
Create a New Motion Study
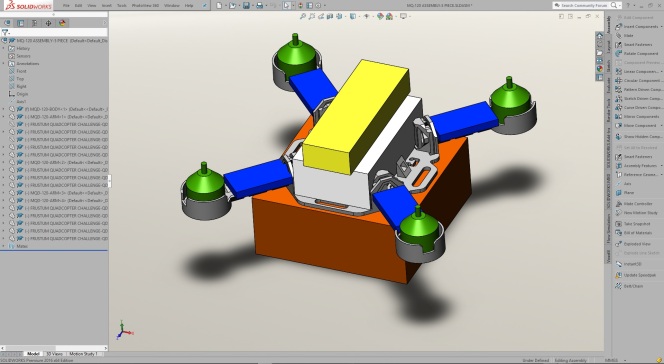(636, 212)
